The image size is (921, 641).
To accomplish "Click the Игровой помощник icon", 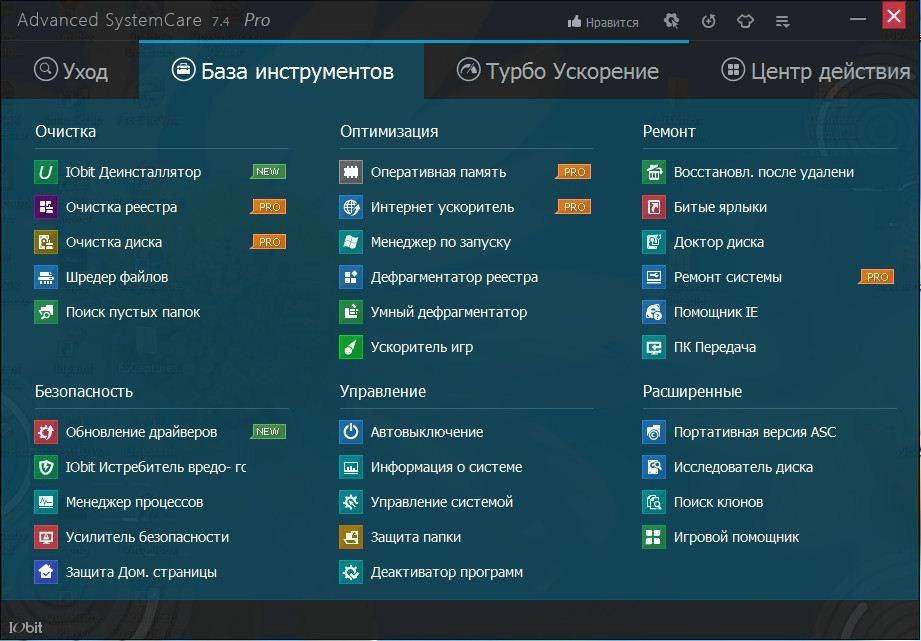I will [654, 537].
